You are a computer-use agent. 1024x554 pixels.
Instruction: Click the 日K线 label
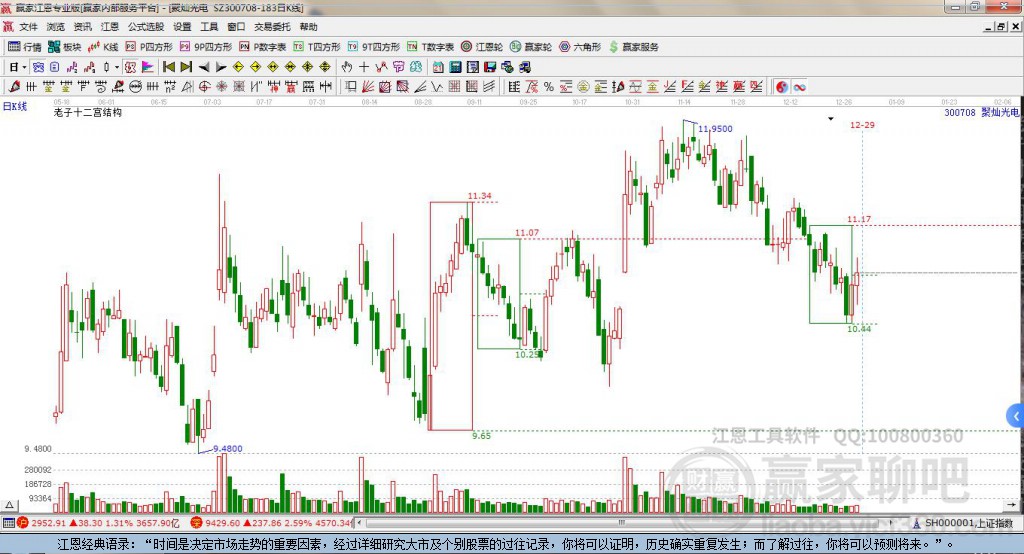(x=14, y=106)
